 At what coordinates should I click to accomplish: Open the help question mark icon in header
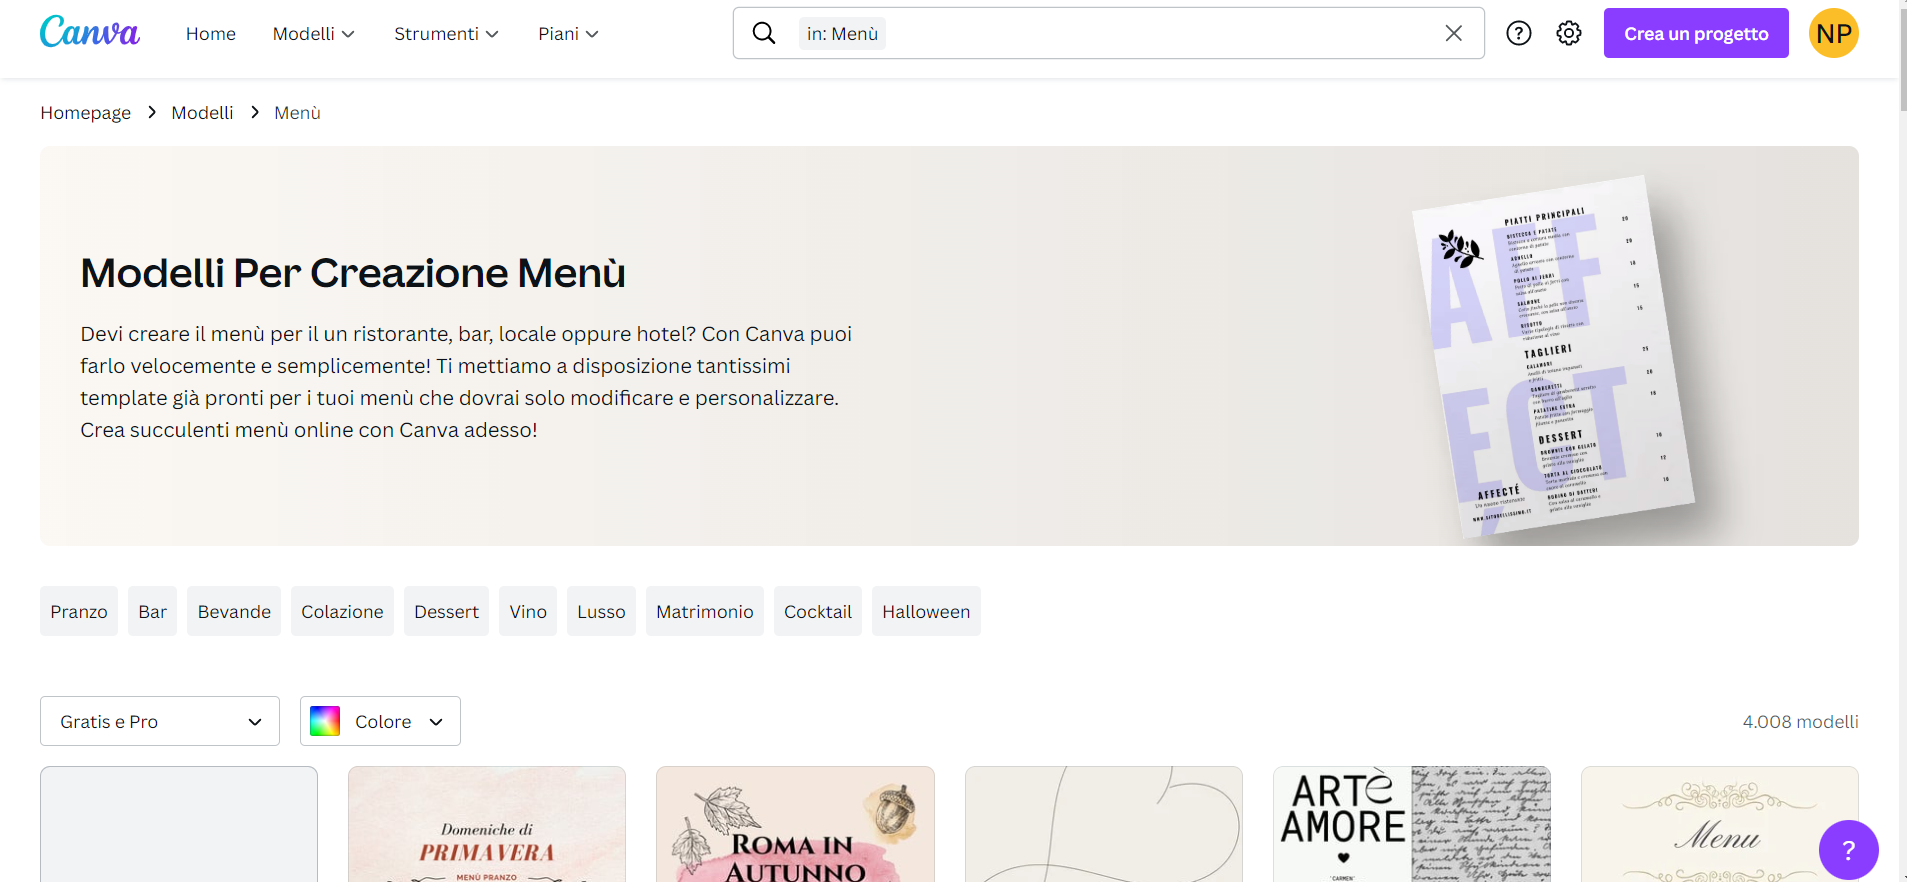(1519, 33)
